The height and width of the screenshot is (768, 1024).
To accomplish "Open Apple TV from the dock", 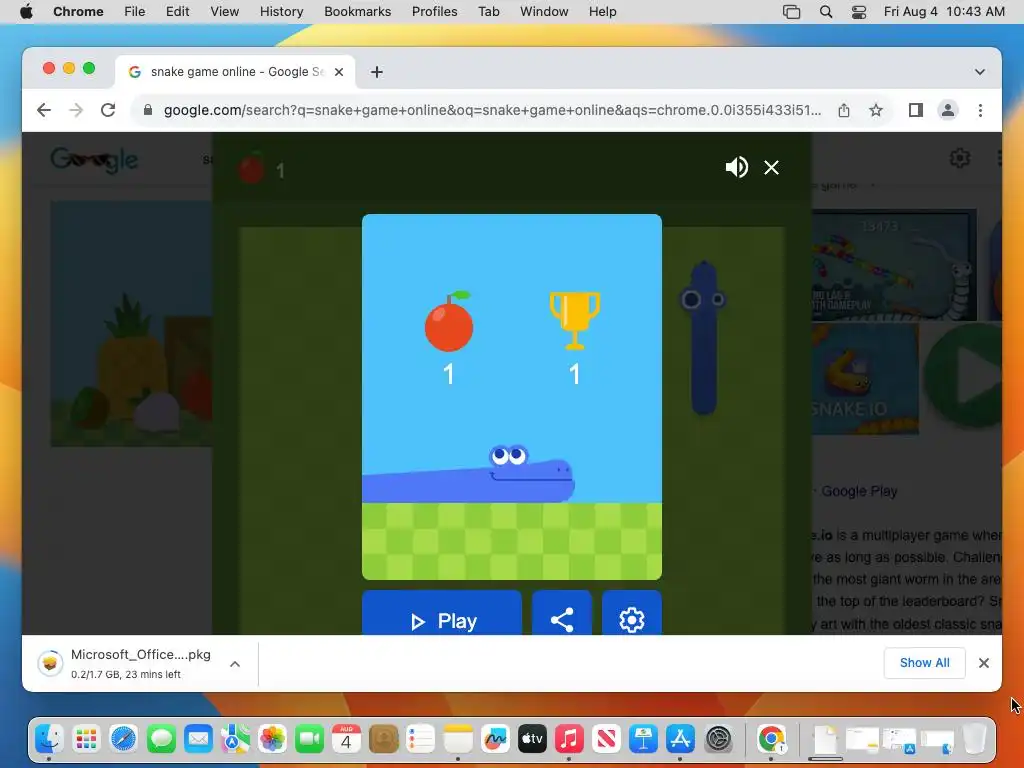I will click(x=532, y=739).
